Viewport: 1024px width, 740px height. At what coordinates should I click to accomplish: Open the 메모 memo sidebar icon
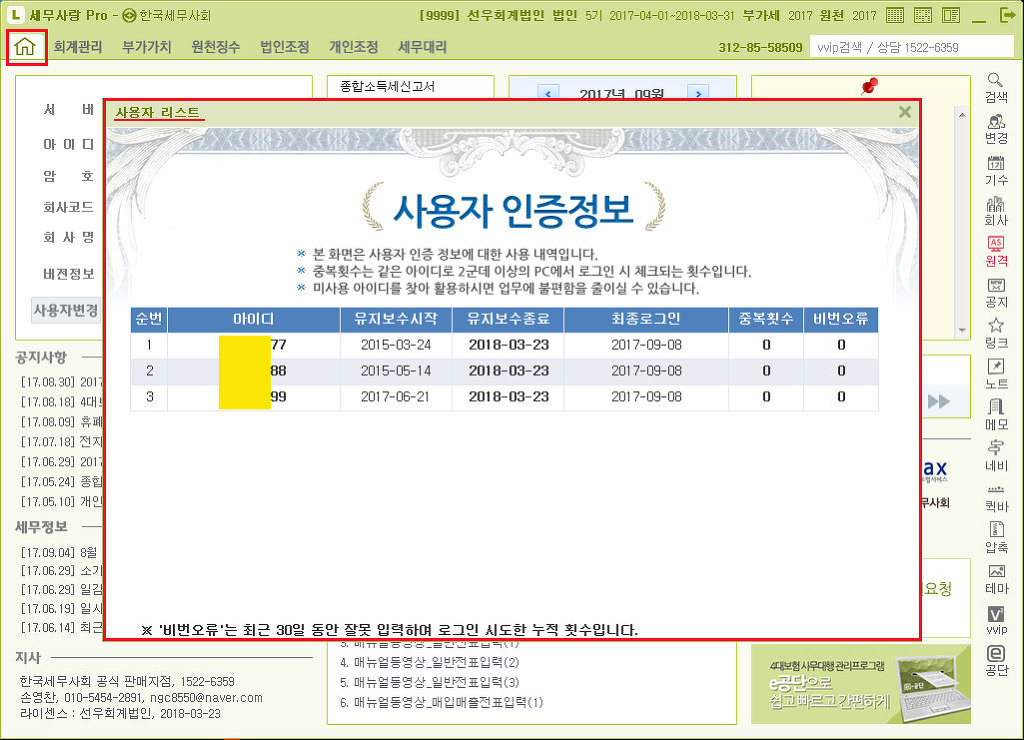996,415
